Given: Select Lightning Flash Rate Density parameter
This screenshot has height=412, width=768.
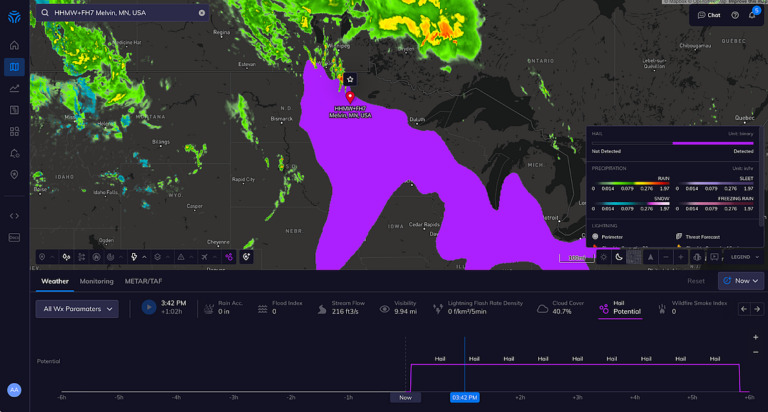Looking at the screenshot, I should [x=478, y=307].
